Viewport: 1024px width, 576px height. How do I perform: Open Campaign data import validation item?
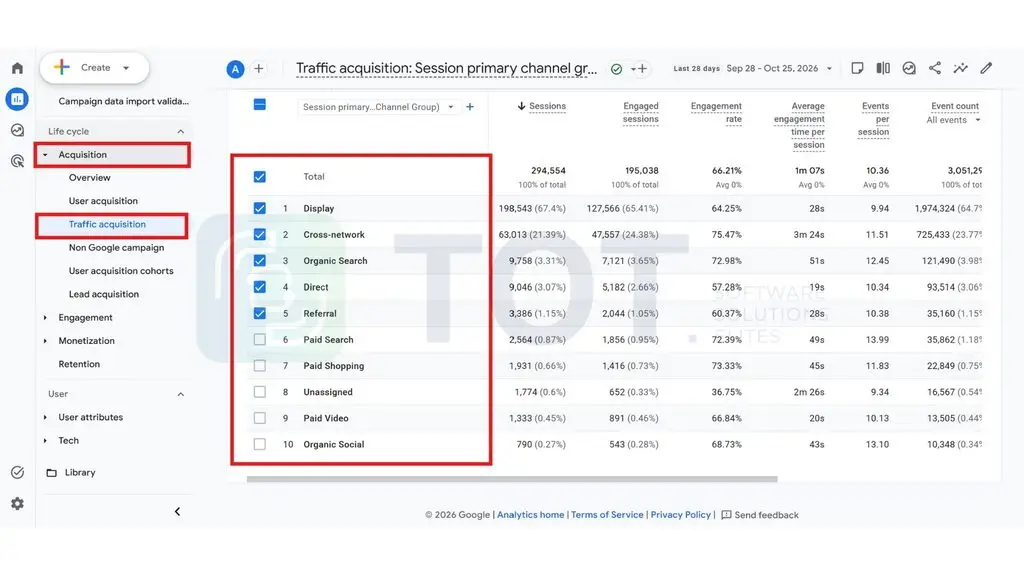point(123,101)
